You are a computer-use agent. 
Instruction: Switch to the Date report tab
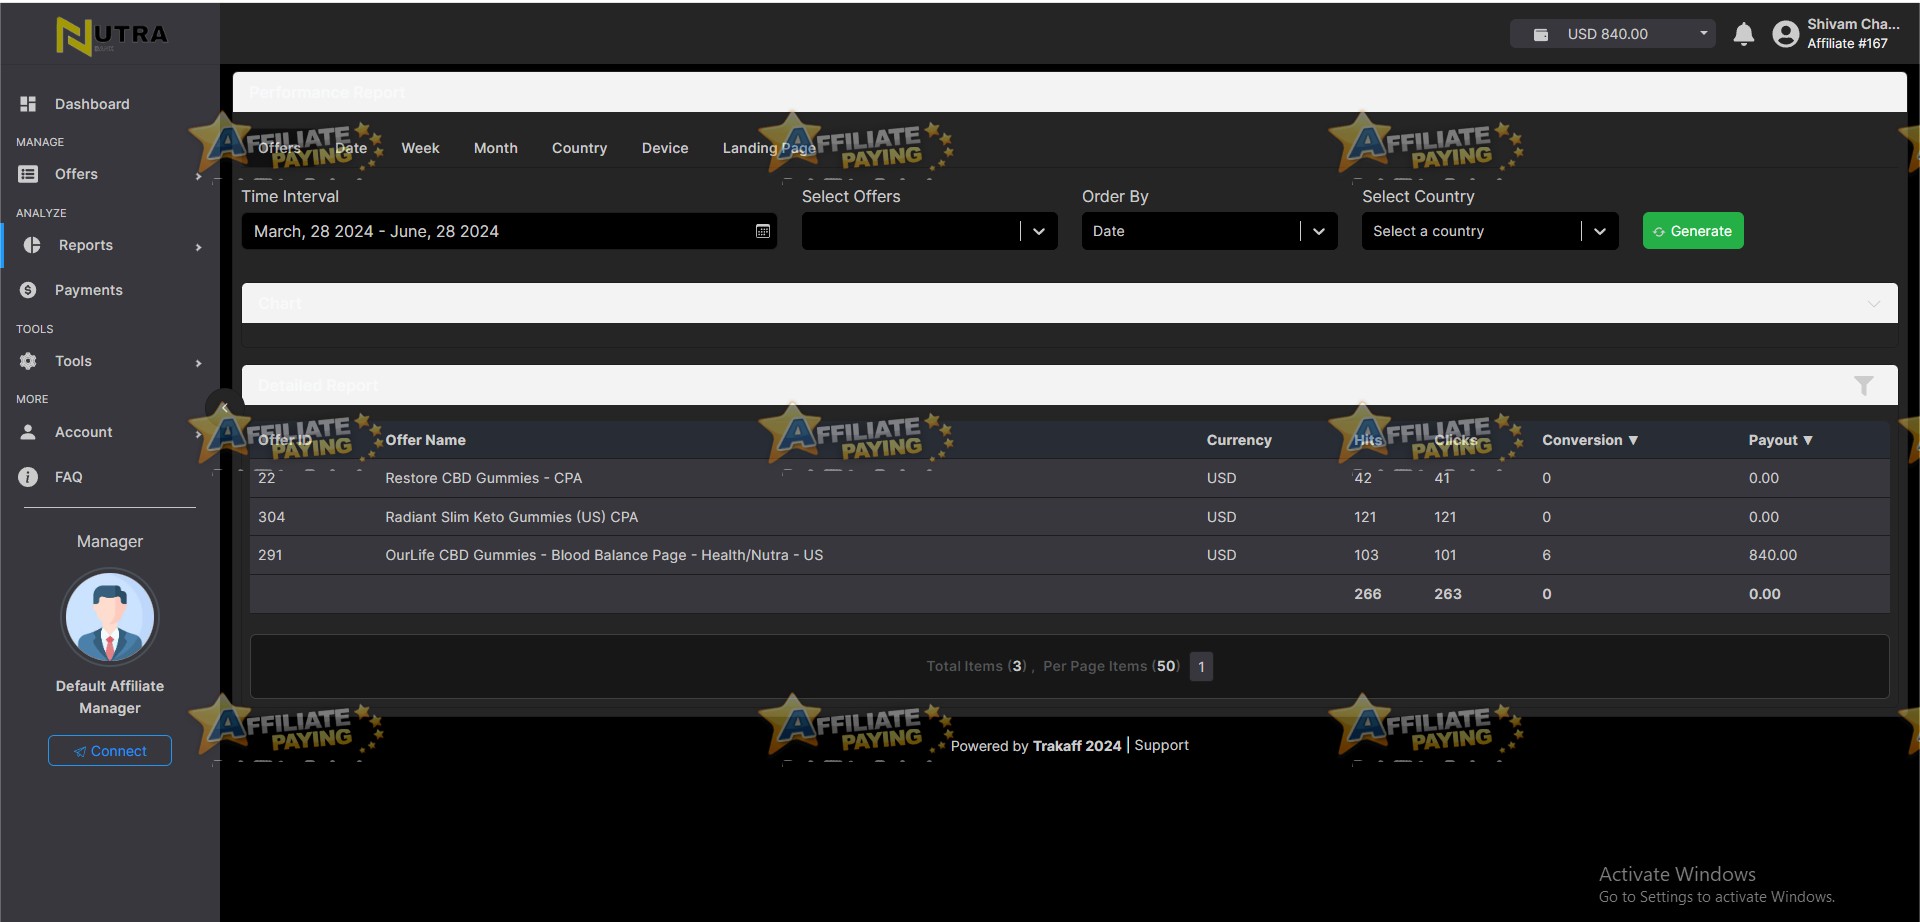coord(351,148)
